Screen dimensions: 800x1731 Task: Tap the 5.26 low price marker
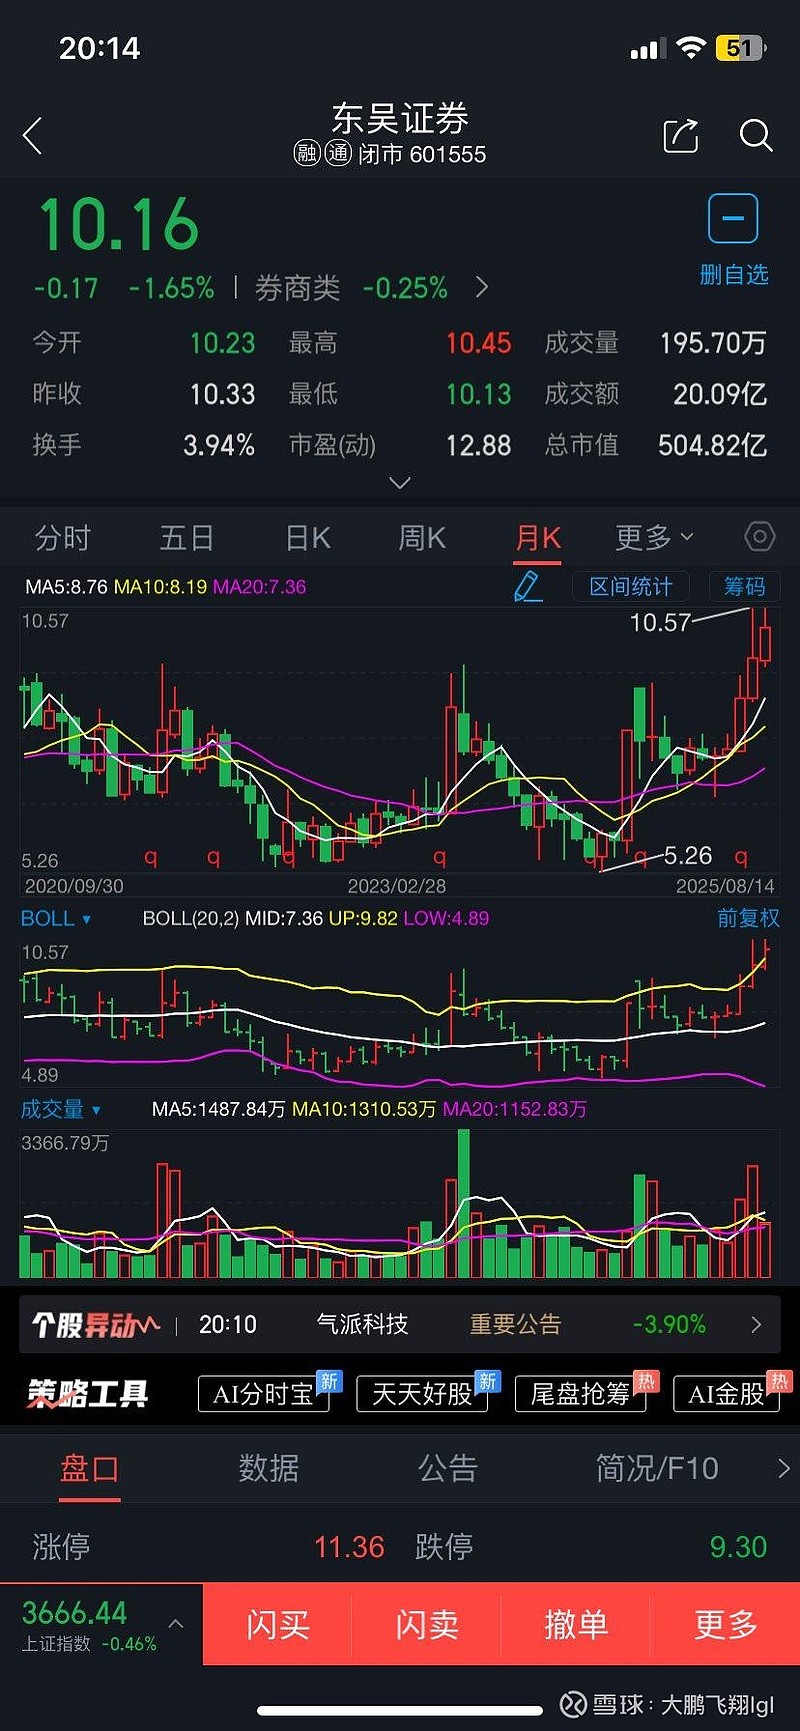point(688,856)
